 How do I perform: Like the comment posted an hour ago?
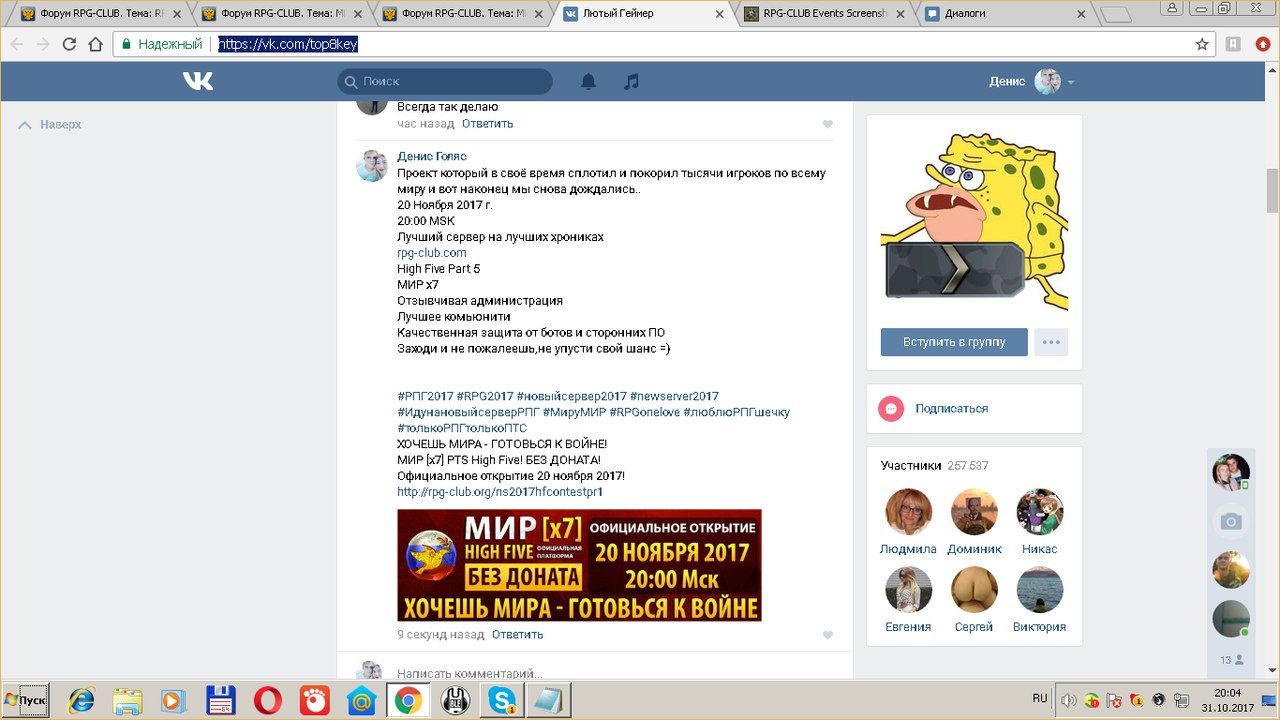(827, 124)
